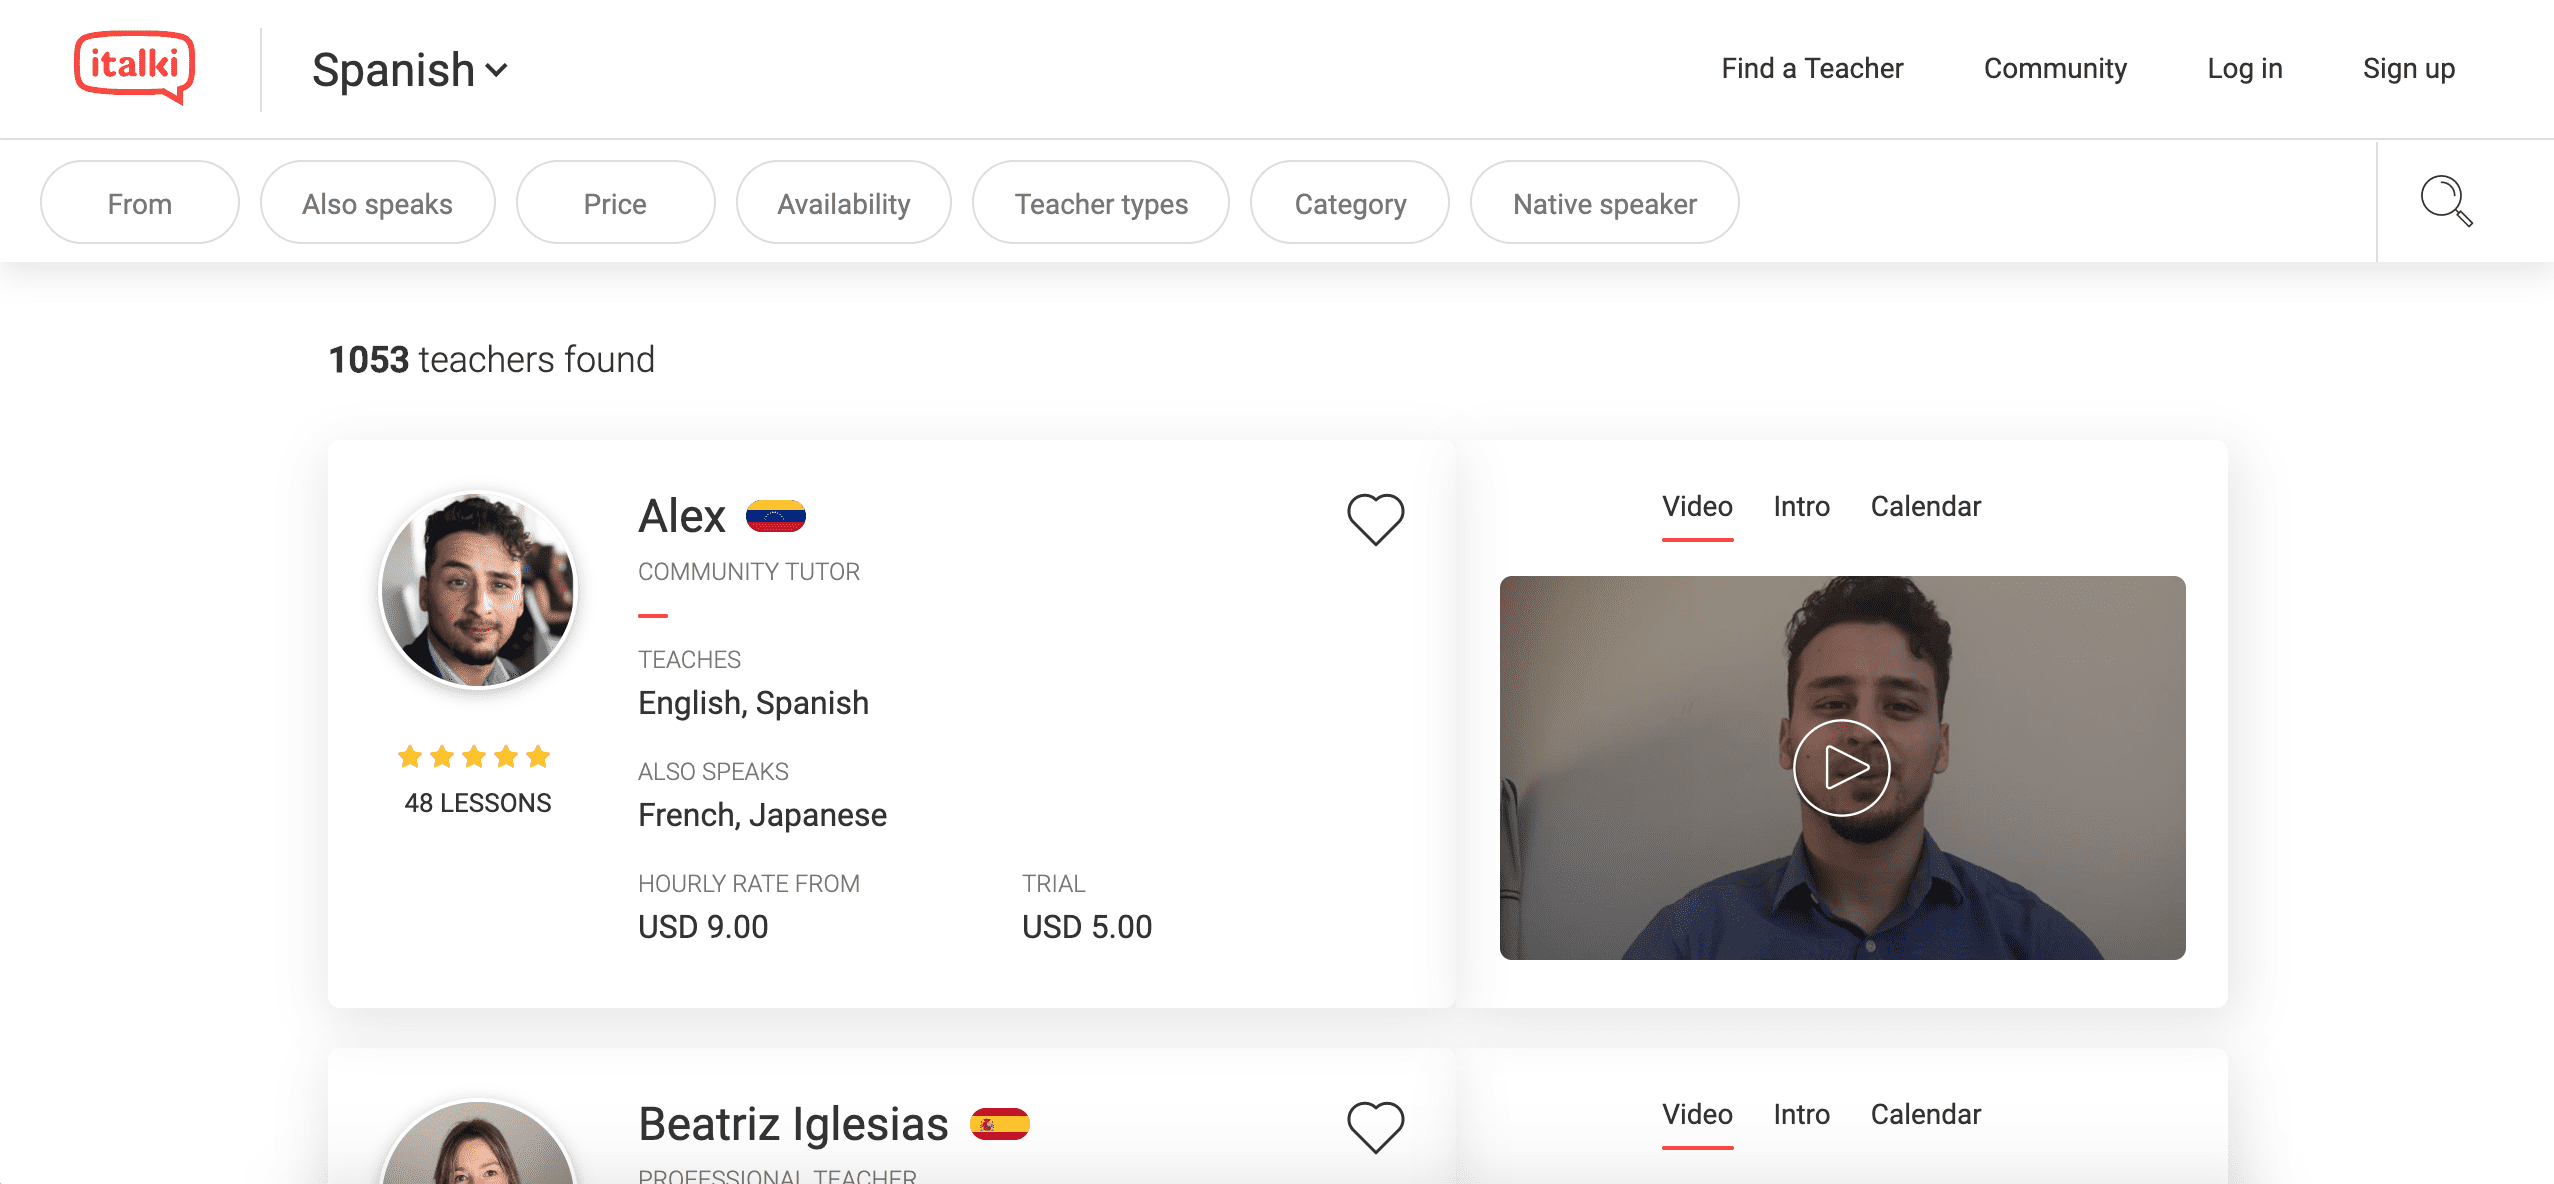2554x1184 pixels.
Task: Select Intro tab on Alex's card
Action: (x=1801, y=507)
